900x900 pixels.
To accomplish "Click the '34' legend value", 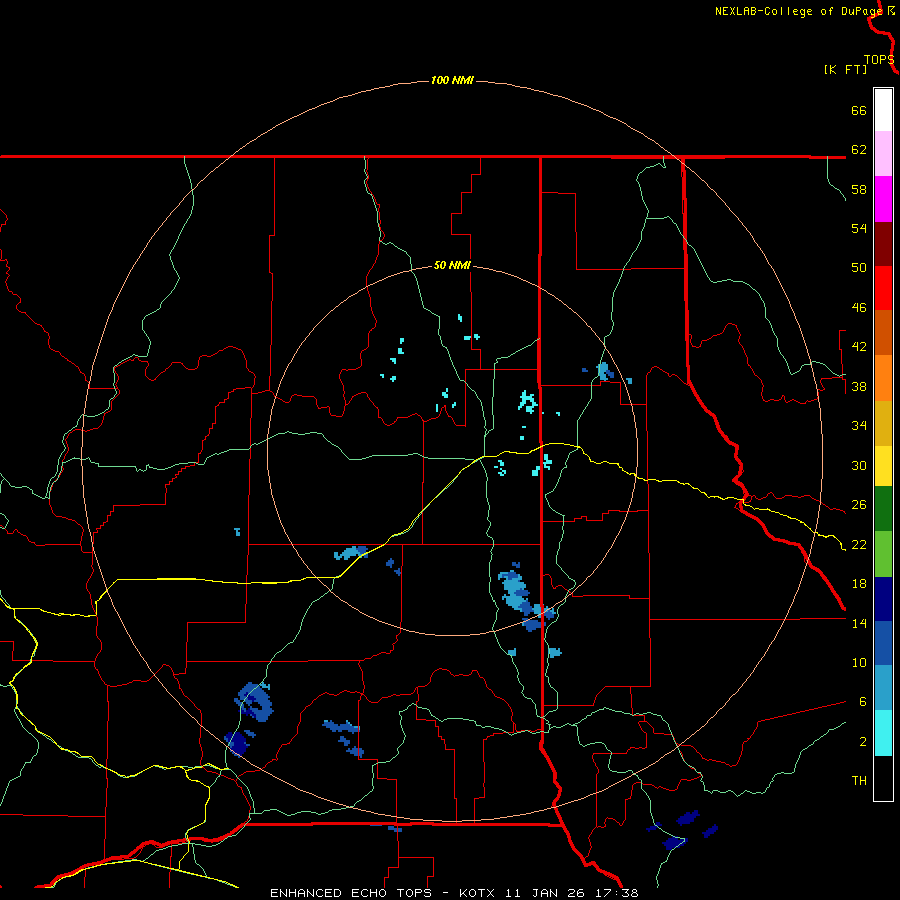I will tap(859, 426).
